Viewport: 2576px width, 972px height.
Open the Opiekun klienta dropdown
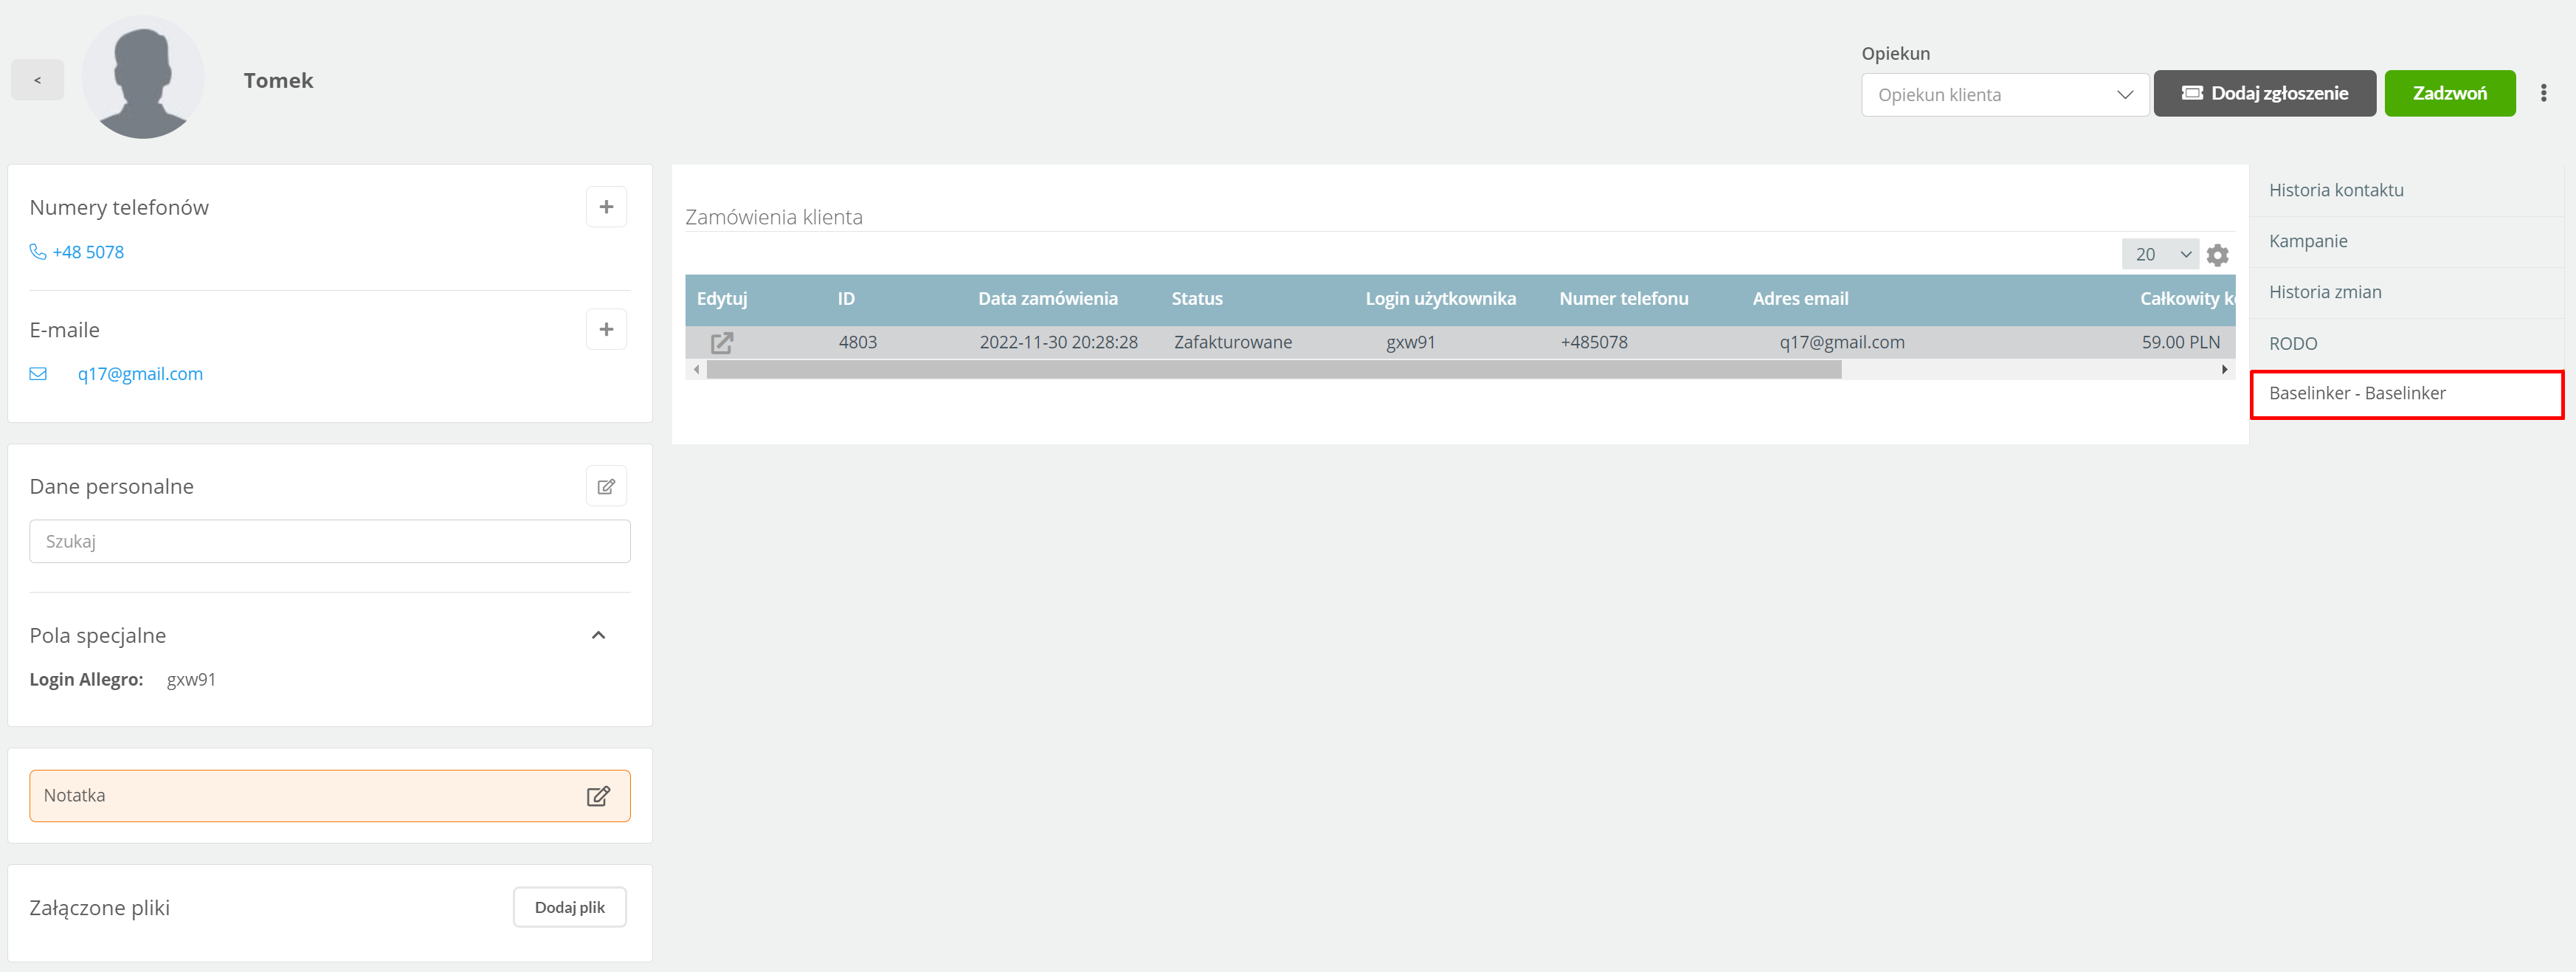(x=2004, y=95)
